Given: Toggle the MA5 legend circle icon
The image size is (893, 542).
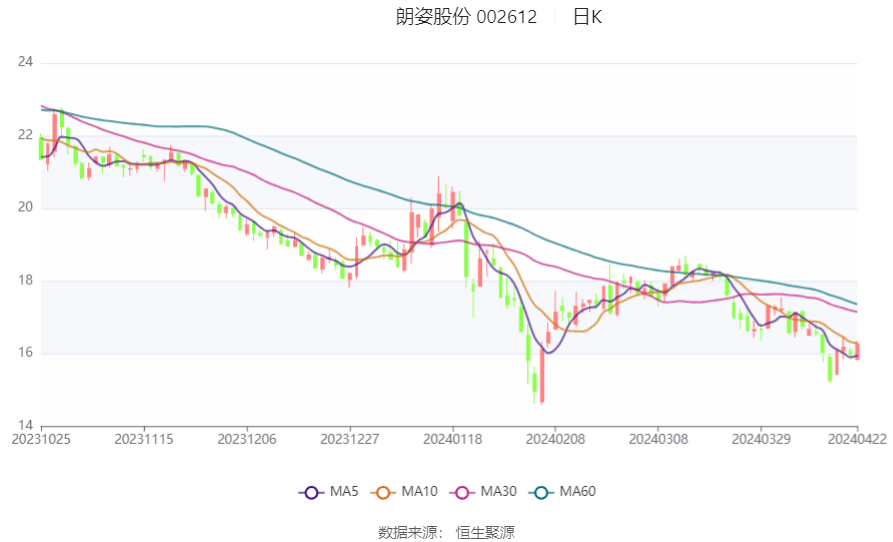Looking at the screenshot, I should (x=311, y=492).
